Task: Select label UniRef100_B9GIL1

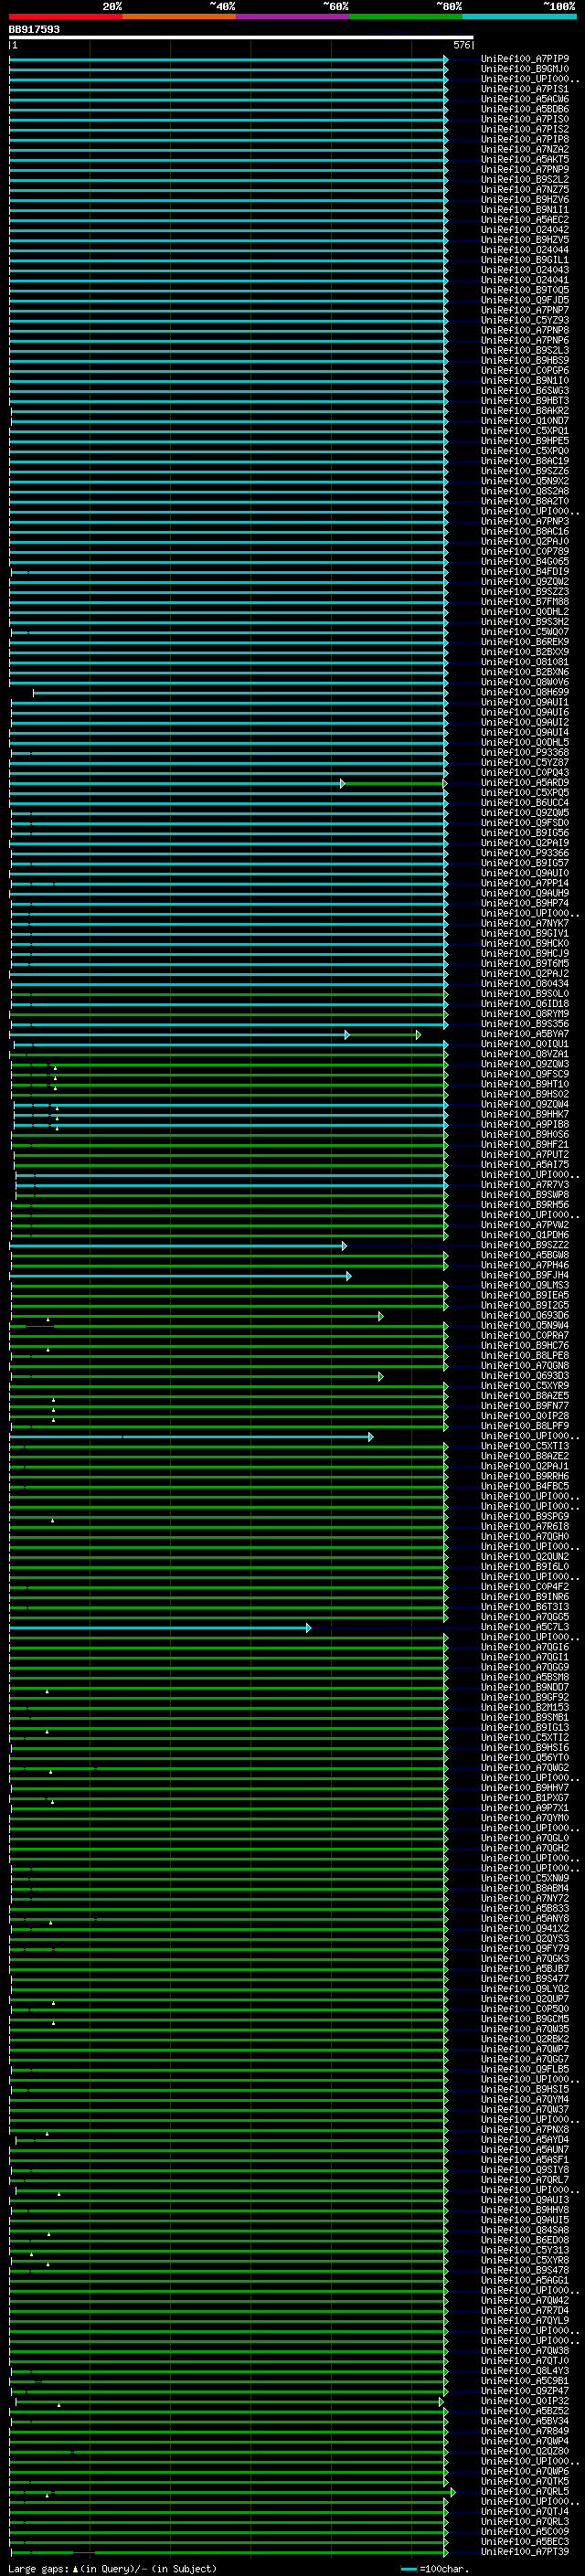Action: (x=525, y=260)
